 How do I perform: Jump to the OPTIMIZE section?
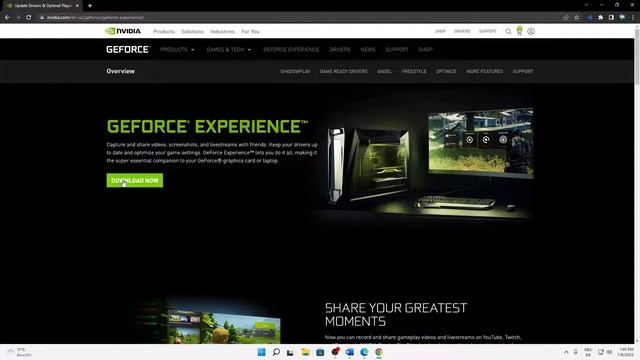tap(446, 71)
